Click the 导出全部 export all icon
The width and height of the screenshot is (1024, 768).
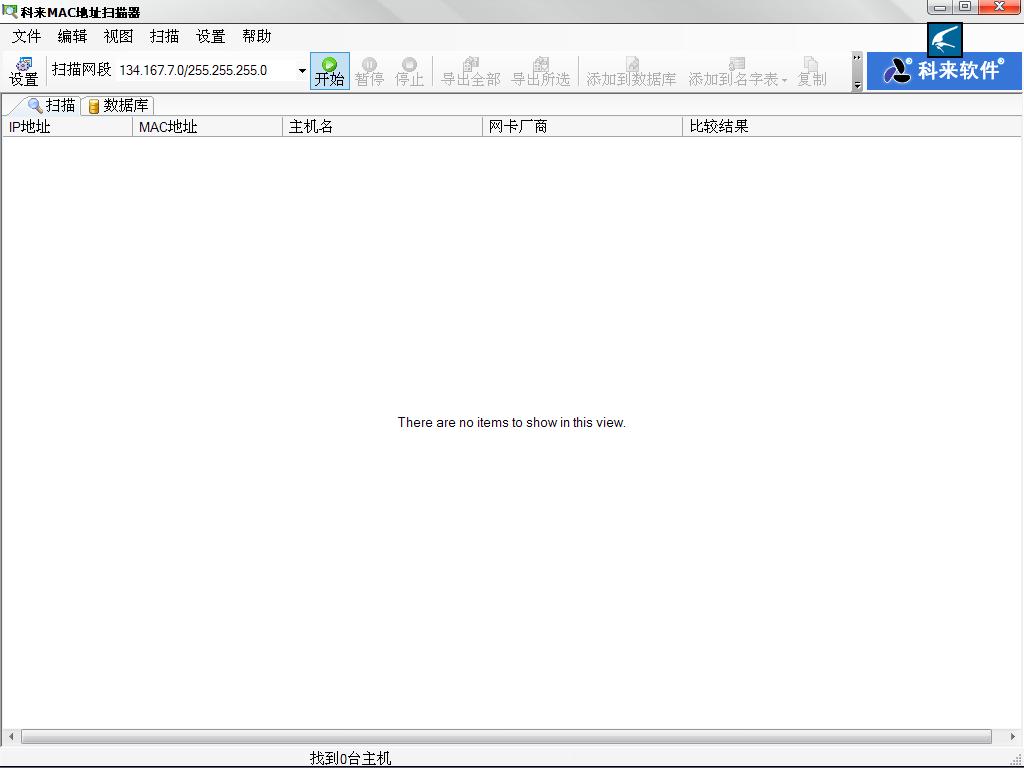click(470, 71)
